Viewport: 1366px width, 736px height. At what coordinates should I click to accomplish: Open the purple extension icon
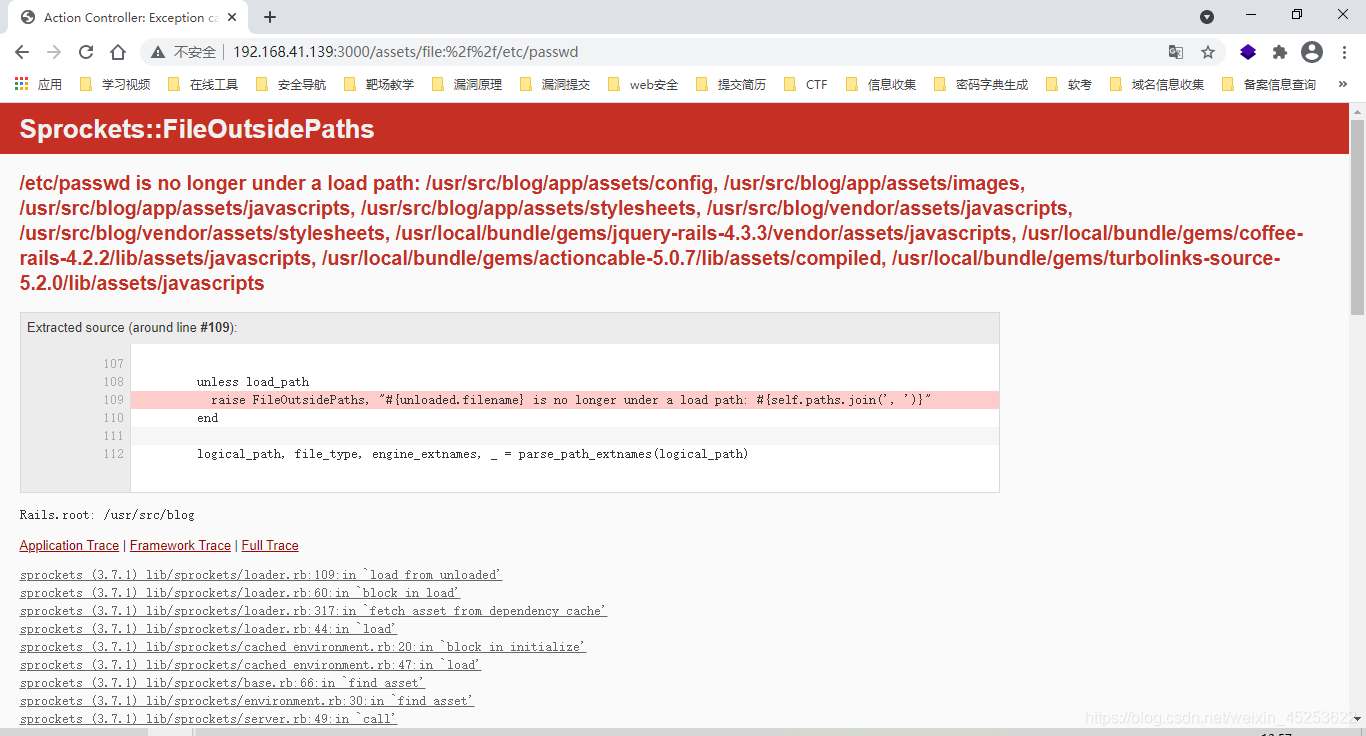pyautogui.click(x=1248, y=52)
